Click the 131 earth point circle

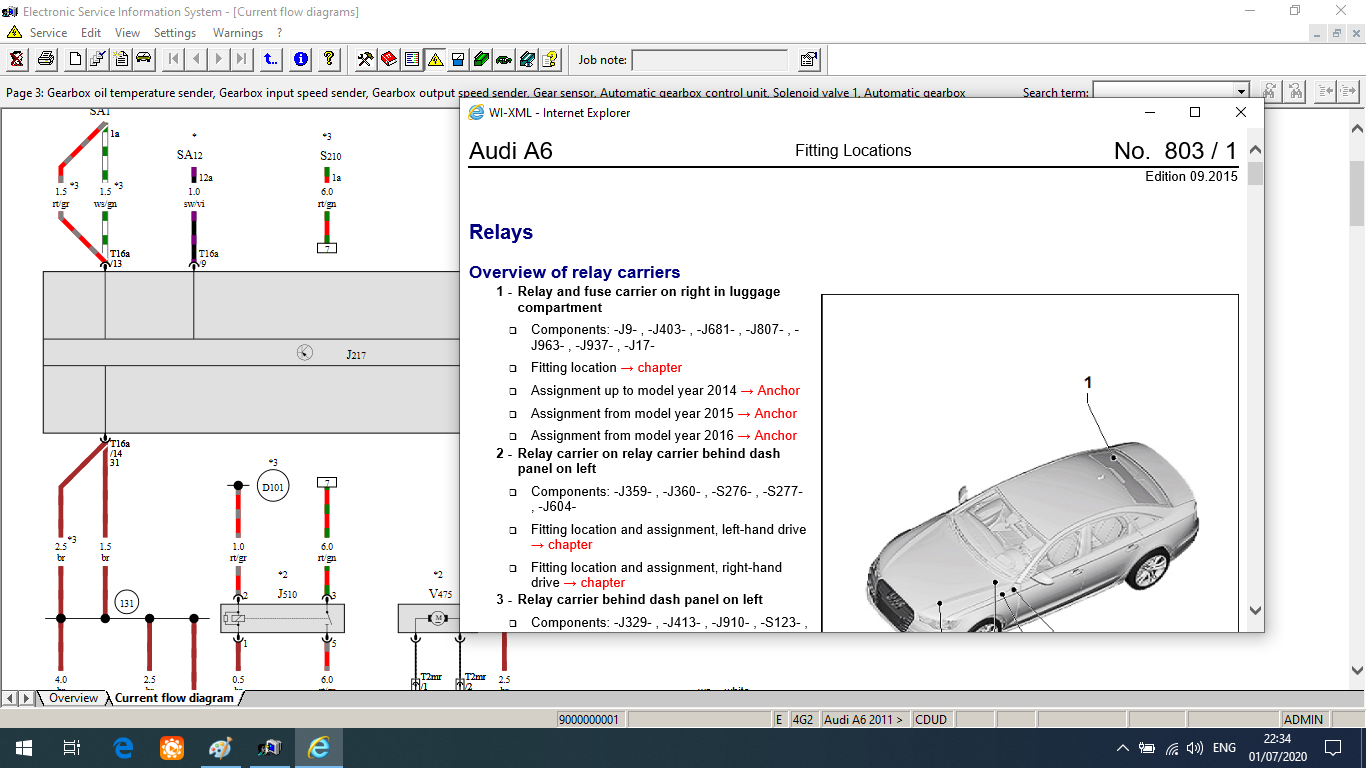(x=126, y=601)
